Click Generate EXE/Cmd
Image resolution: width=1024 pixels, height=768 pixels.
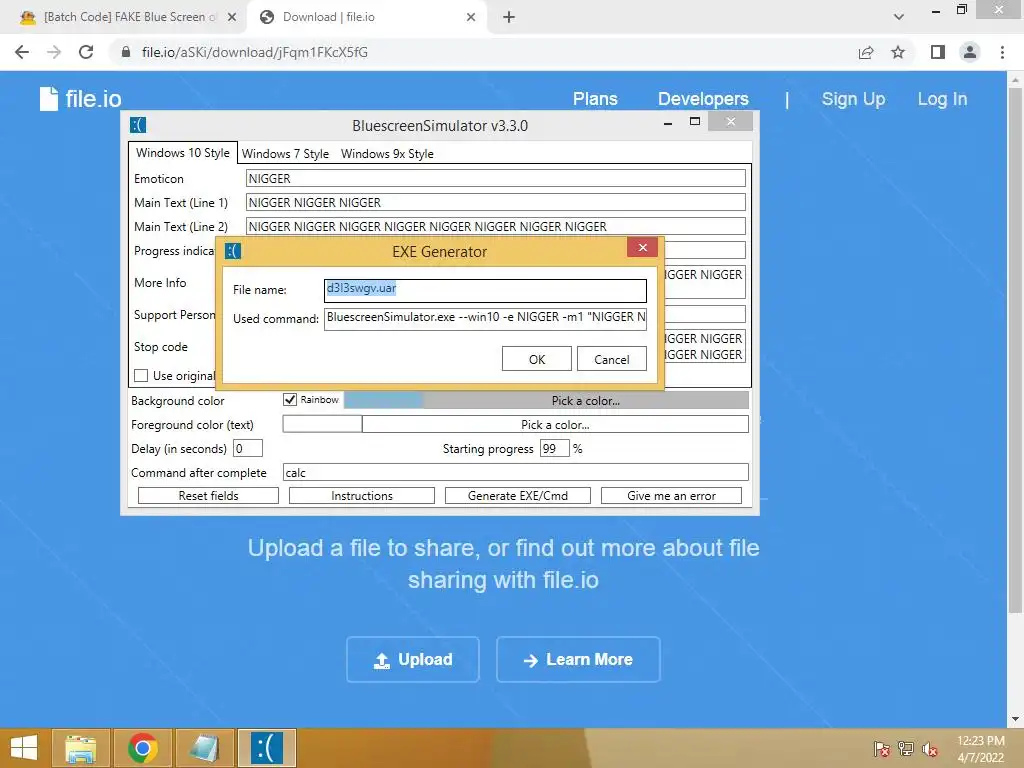tap(518, 496)
